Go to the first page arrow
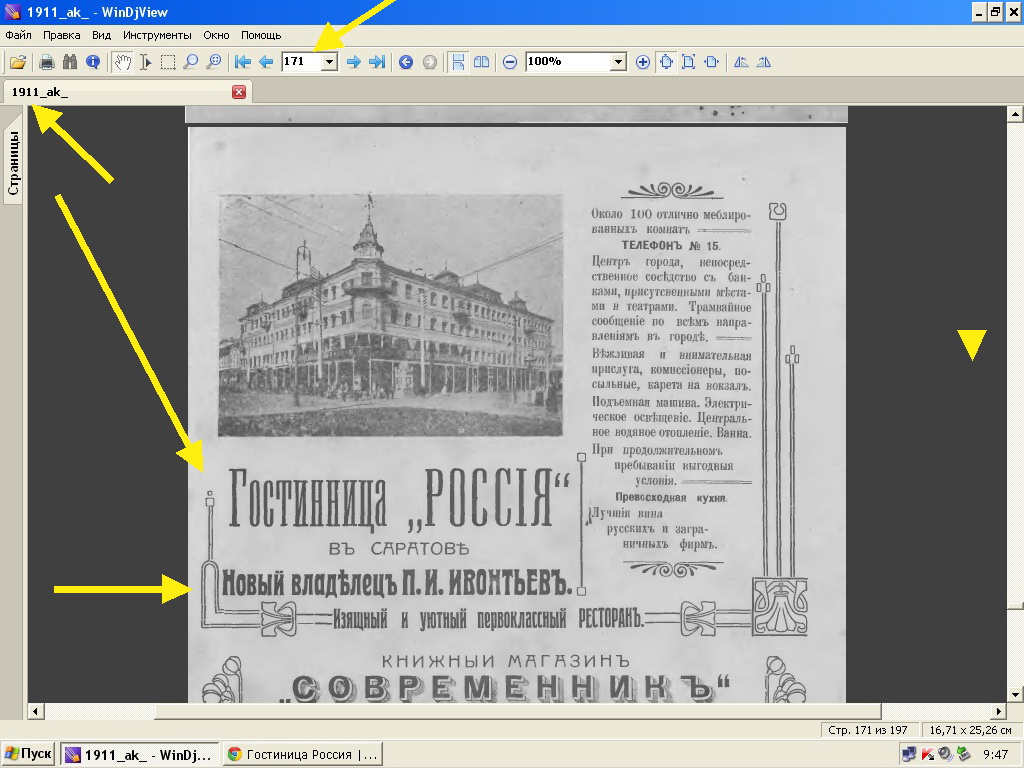Screen dimensions: 1024x768 242,62
